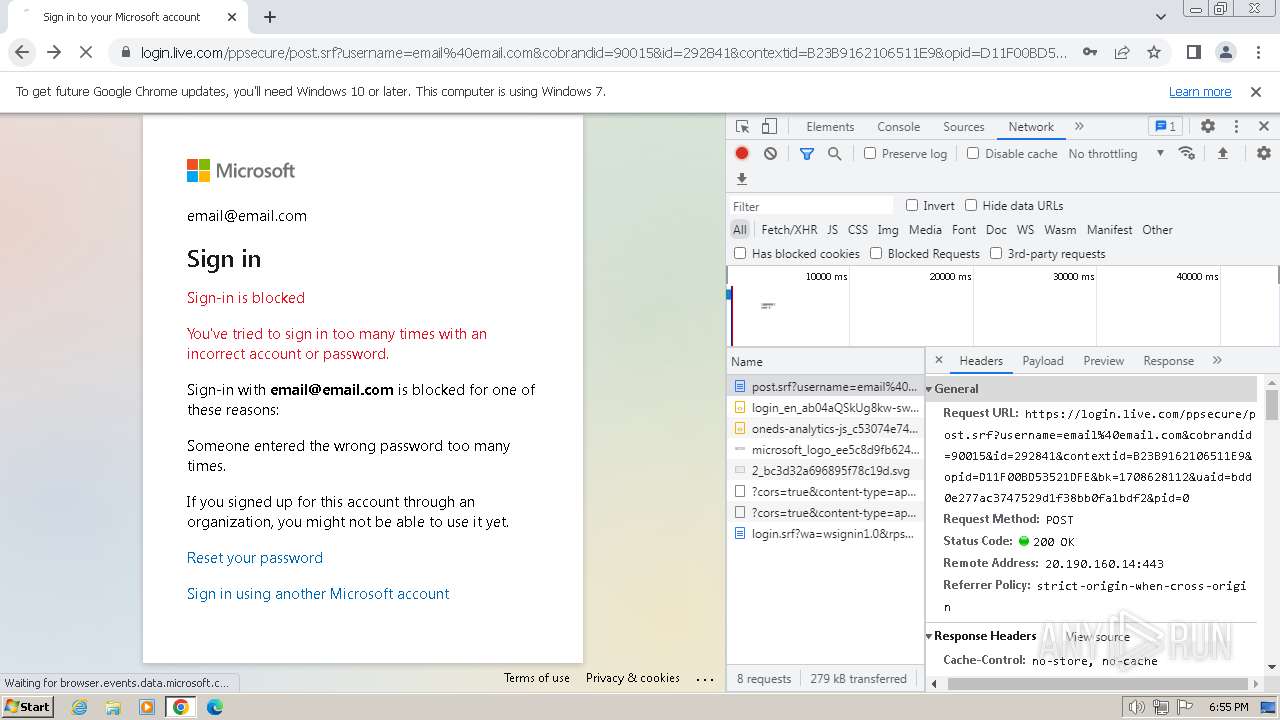This screenshot has width=1280, height=720.
Task: Click the headers pane horizontal scrollbar
Action: pos(1096,684)
